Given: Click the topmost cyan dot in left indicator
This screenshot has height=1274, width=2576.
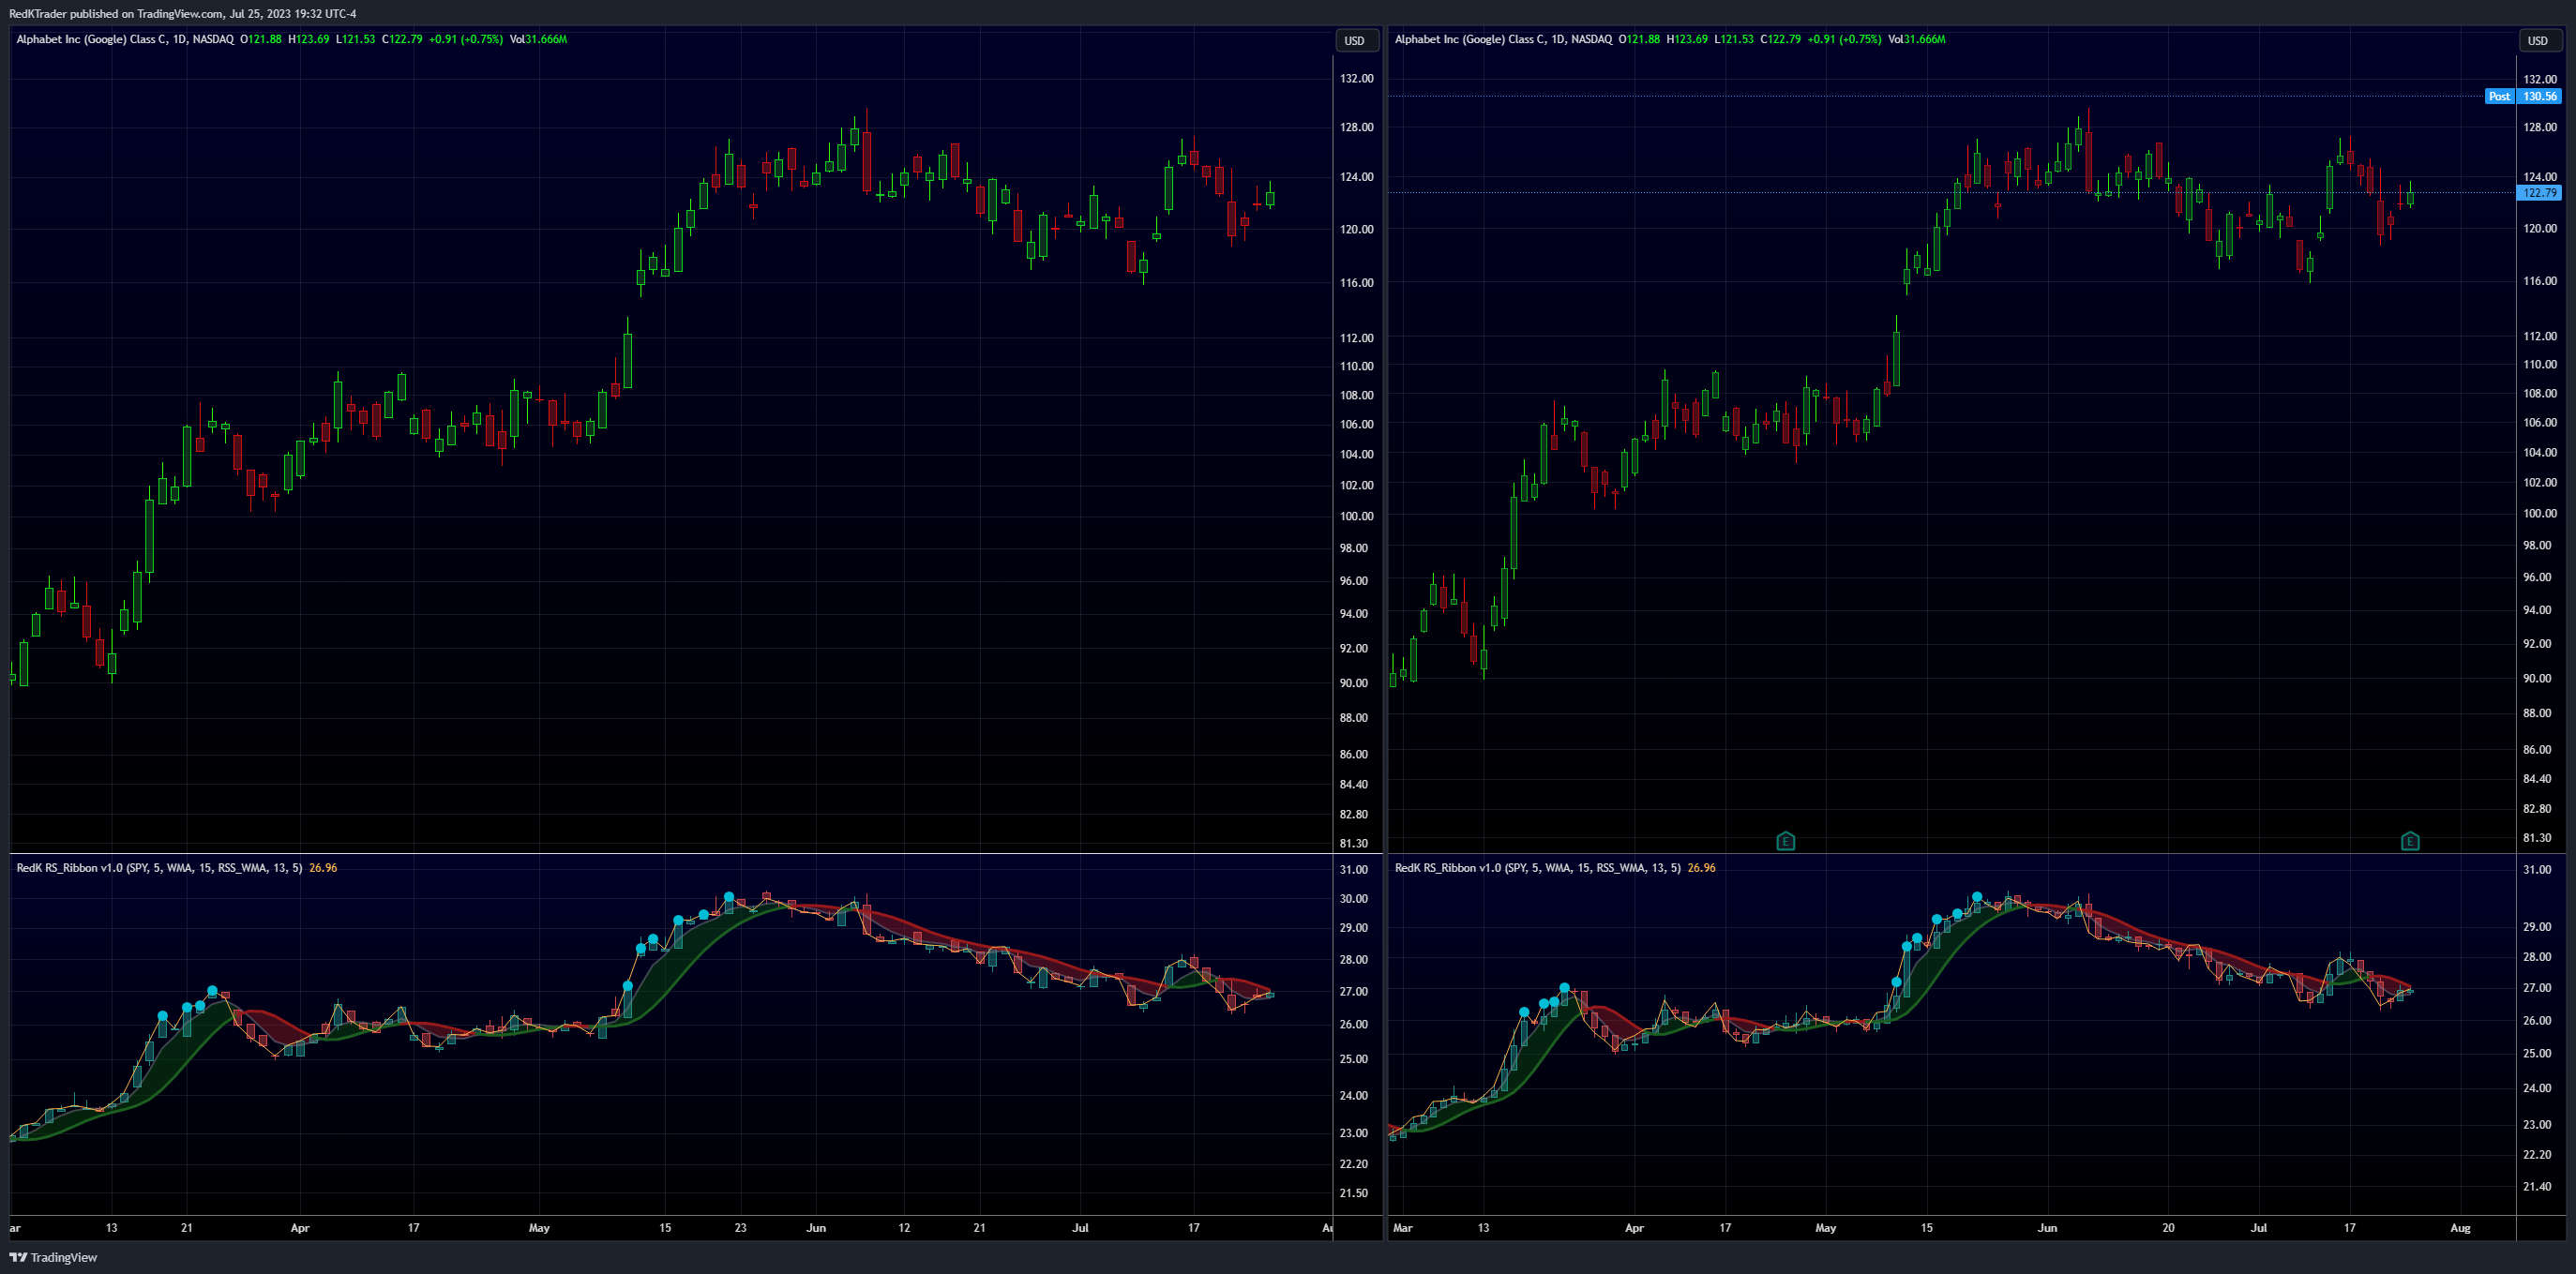Looking at the screenshot, I should click(x=729, y=897).
